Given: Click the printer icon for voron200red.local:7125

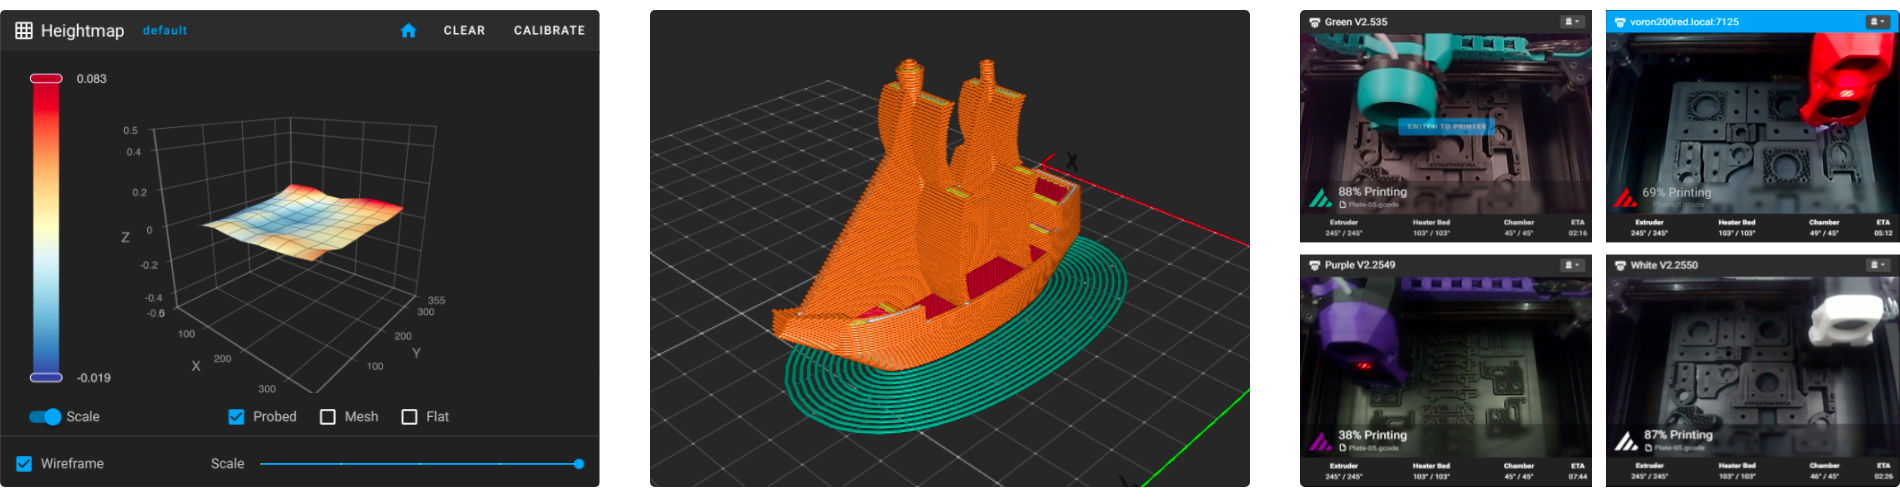Looking at the screenshot, I should [1620, 22].
